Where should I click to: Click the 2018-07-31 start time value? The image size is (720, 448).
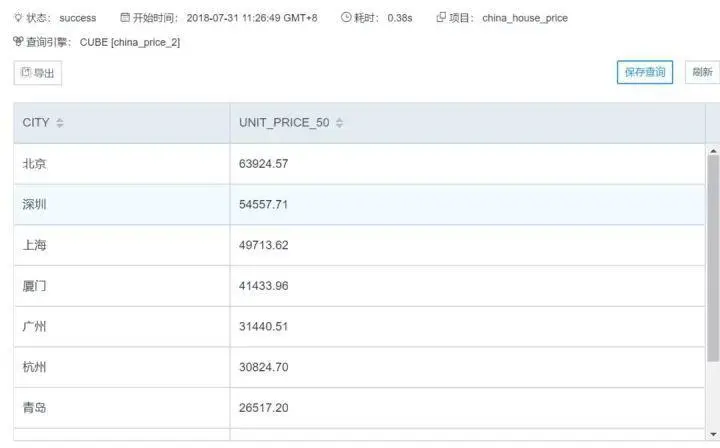(x=252, y=18)
